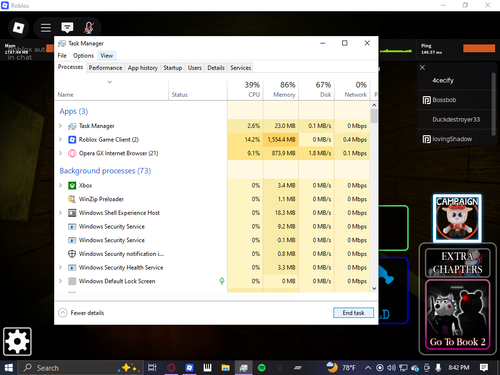500x375 pixels.
Task: Click the vertical scrollbar thumb in Task Manager
Action: point(374,116)
